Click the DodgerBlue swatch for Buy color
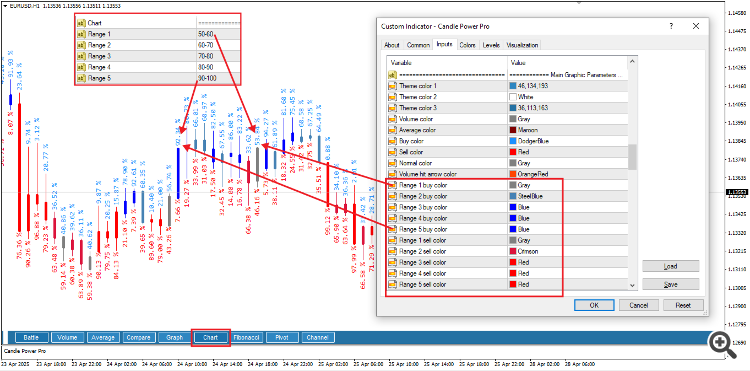Viewport: 750px width, 371px height. (x=513, y=141)
